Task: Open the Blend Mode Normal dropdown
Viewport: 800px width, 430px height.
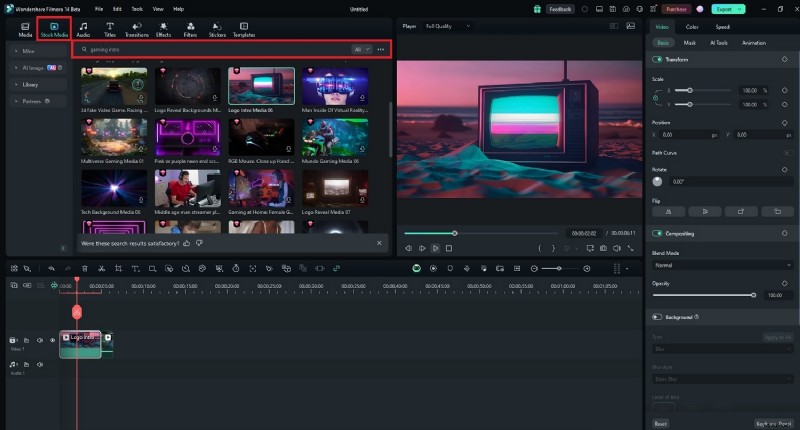Action: click(x=722, y=265)
